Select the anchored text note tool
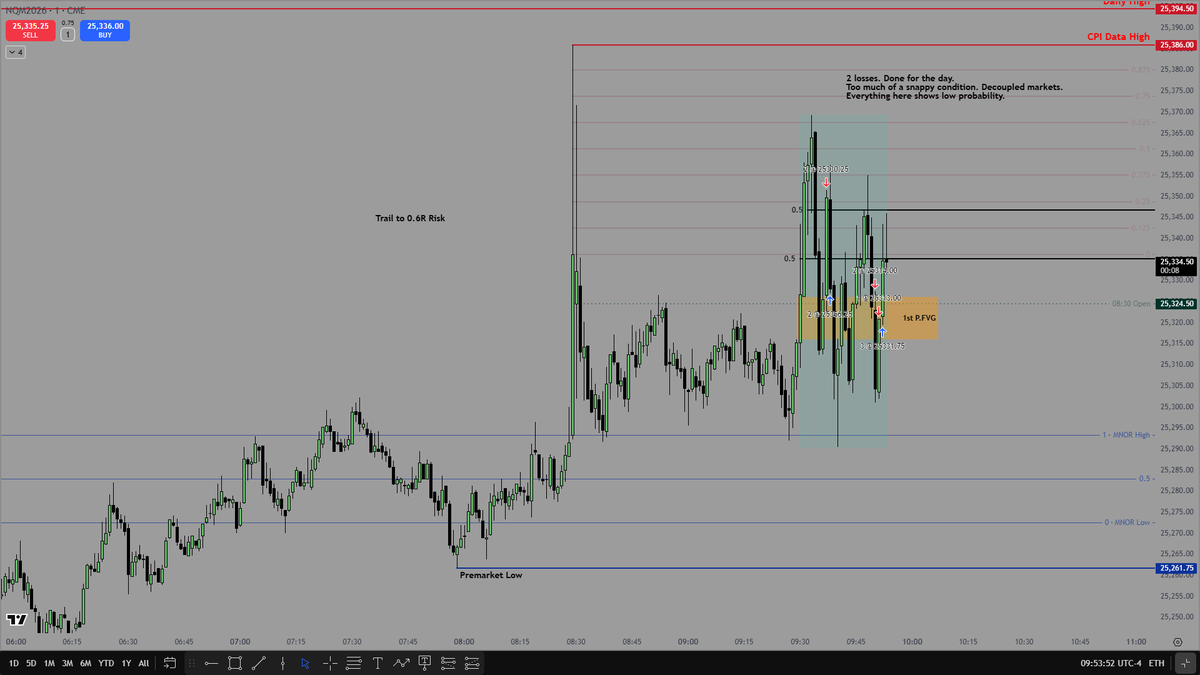 [425, 663]
